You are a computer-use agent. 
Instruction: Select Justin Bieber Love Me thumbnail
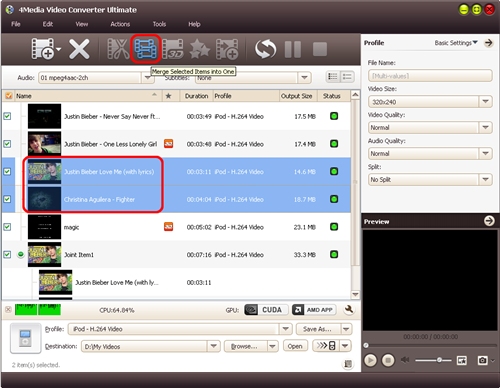click(x=44, y=171)
